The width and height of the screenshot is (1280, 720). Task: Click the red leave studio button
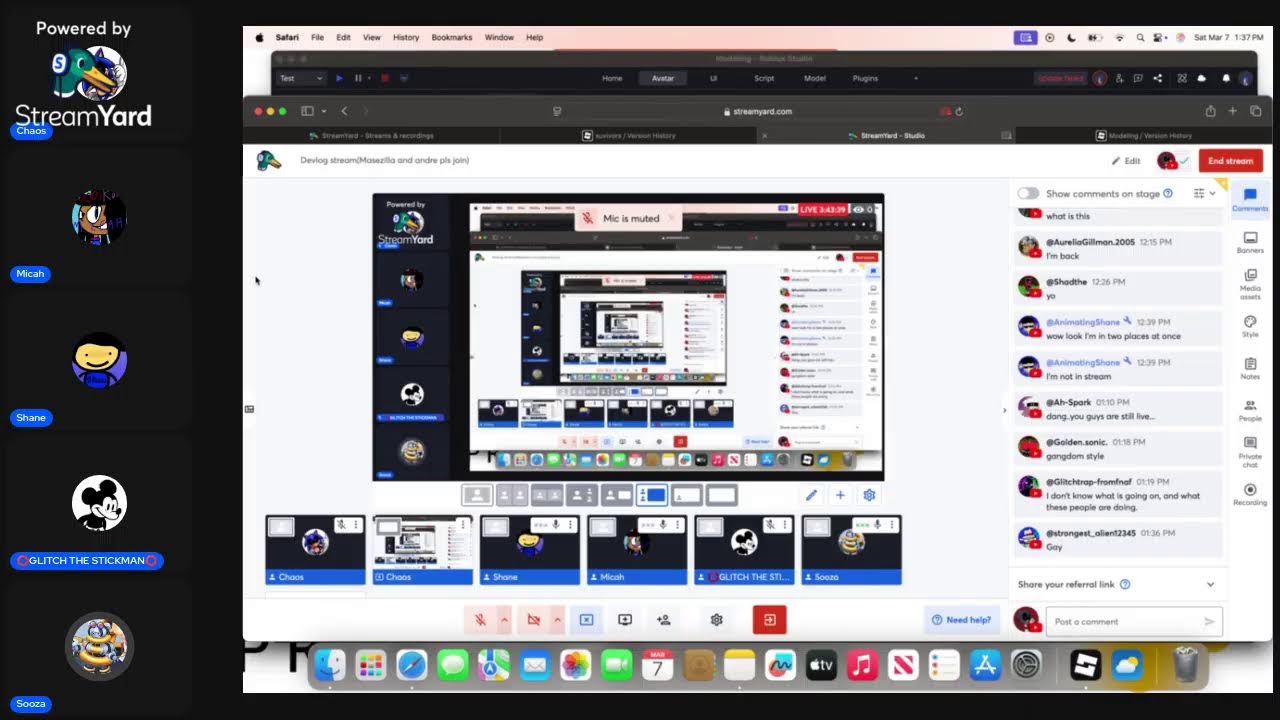[x=770, y=620]
